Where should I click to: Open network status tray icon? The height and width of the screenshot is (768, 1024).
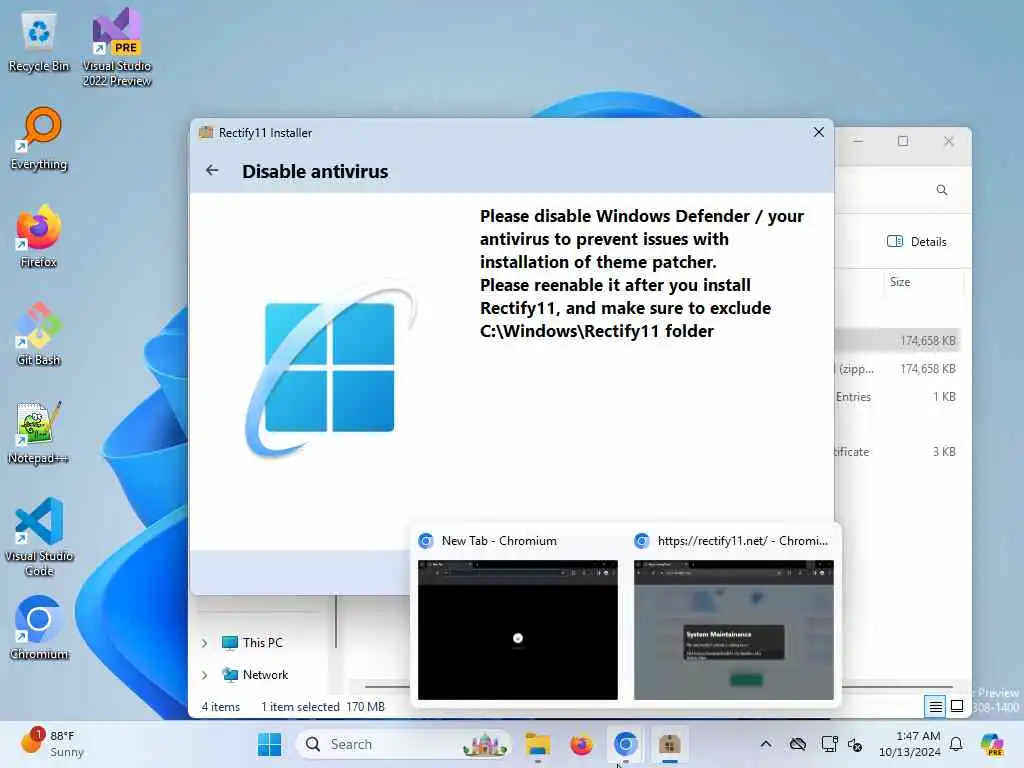[x=829, y=744]
